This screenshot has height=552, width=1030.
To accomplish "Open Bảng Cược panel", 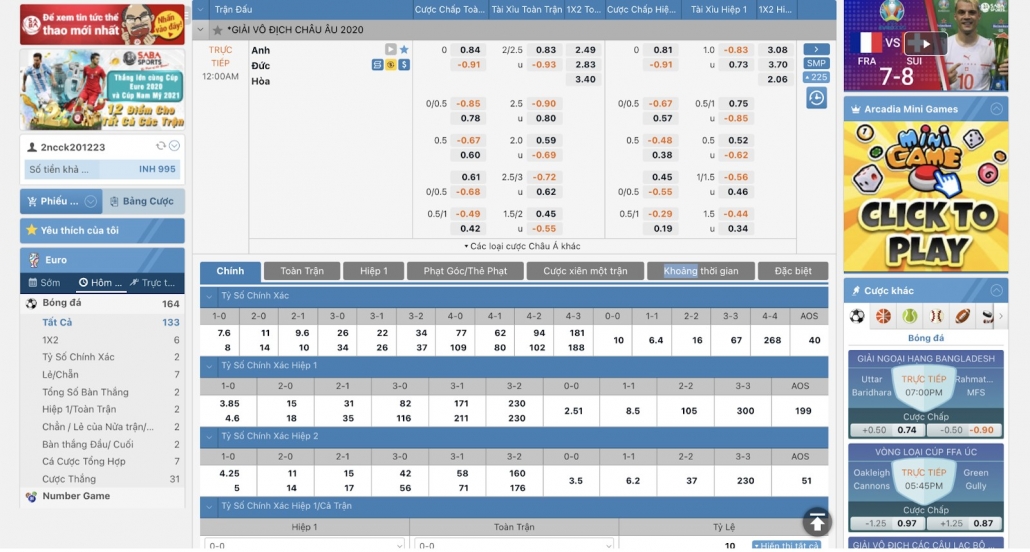I will click(143, 201).
